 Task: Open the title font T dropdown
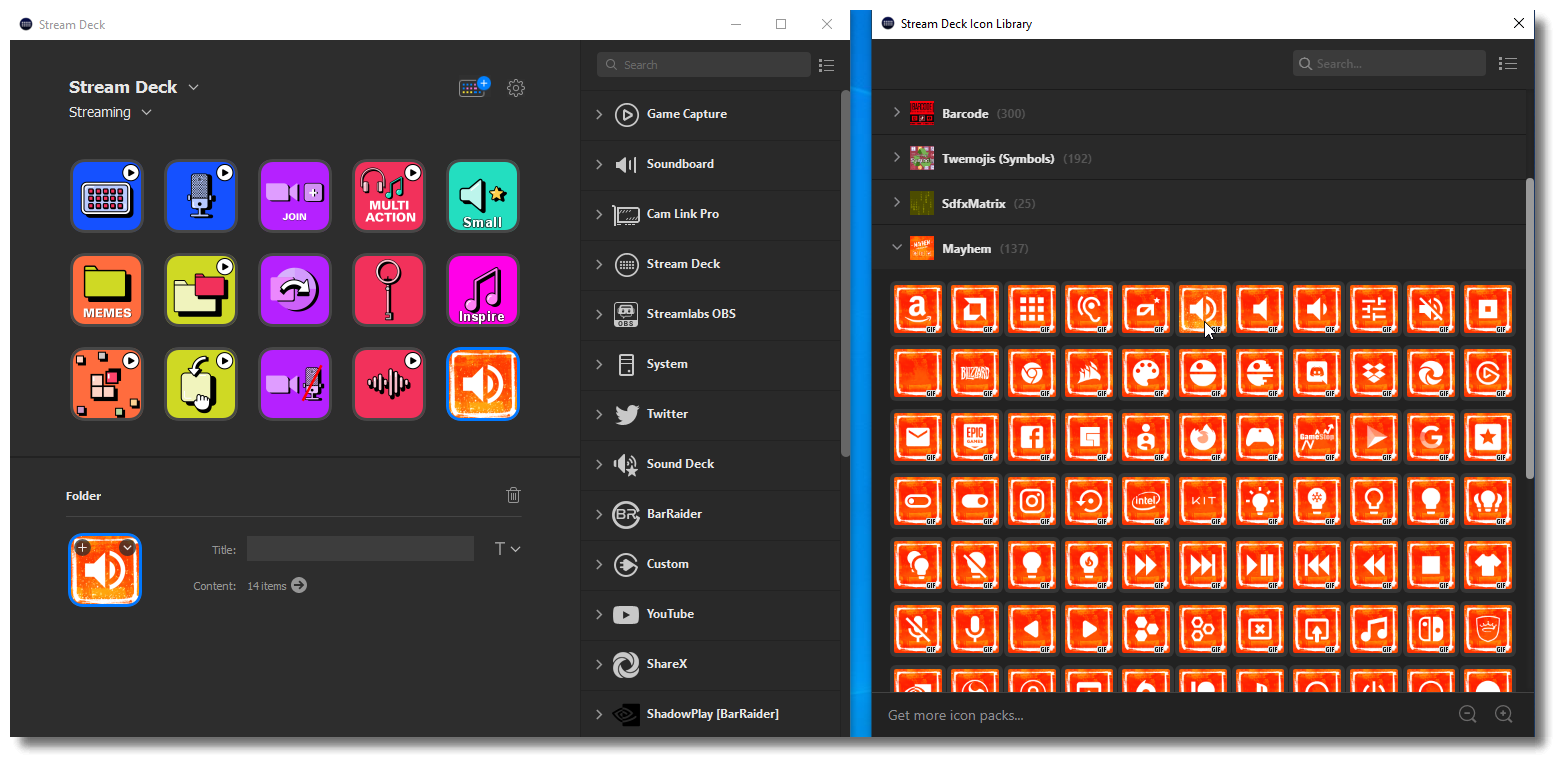(x=508, y=548)
